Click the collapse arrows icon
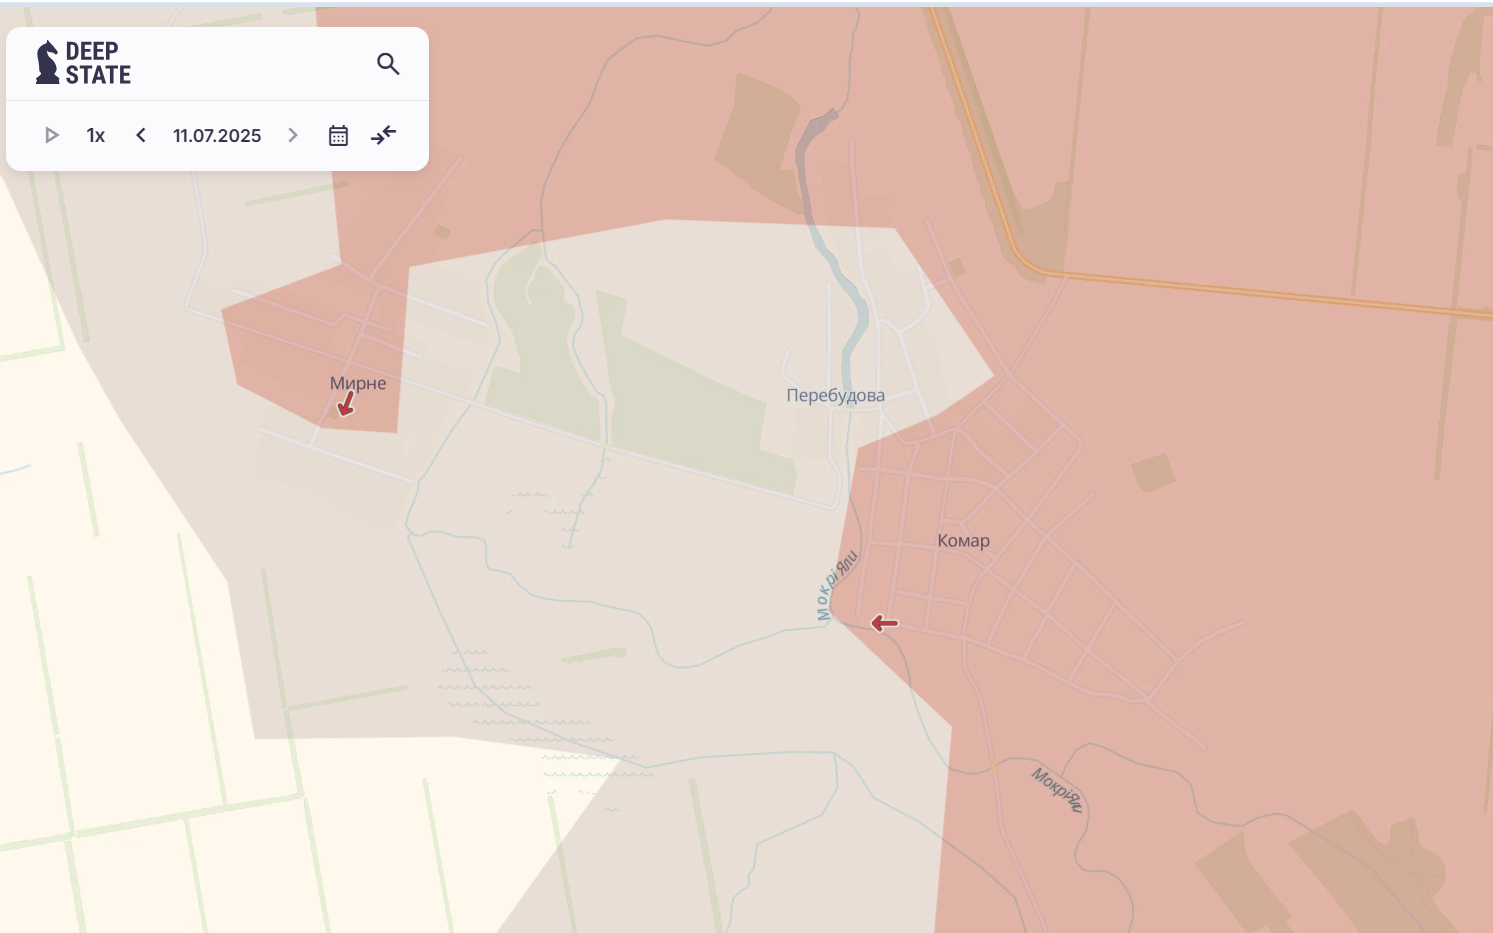This screenshot has height=933, width=1493. click(x=384, y=135)
